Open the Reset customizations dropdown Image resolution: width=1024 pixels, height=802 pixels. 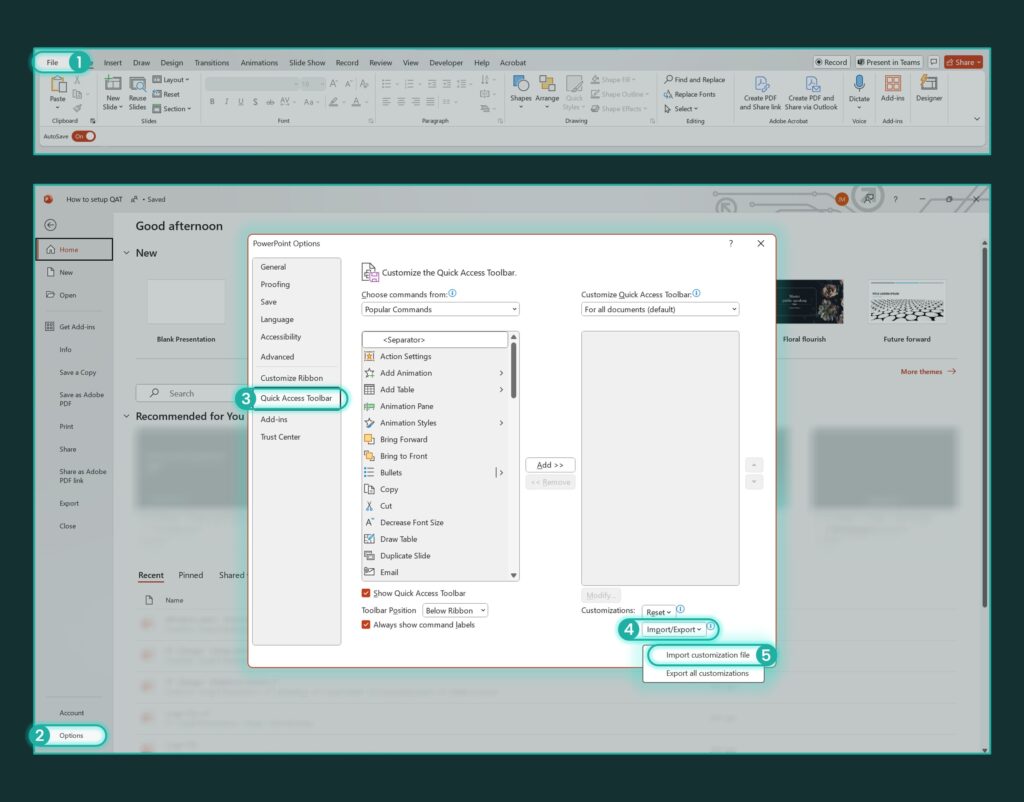click(x=658, y=612)
